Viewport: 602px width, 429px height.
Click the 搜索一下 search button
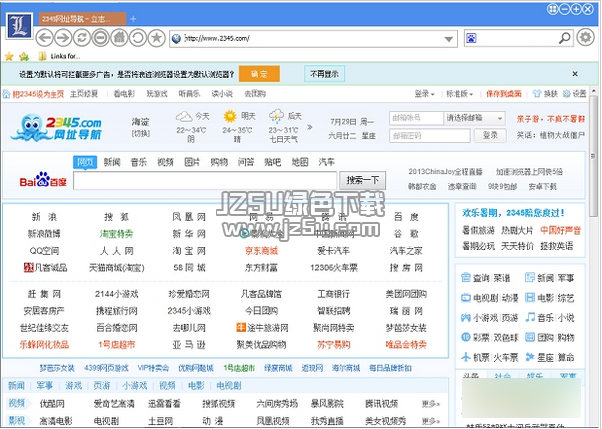pyautogui.click(x=362, y=180)
